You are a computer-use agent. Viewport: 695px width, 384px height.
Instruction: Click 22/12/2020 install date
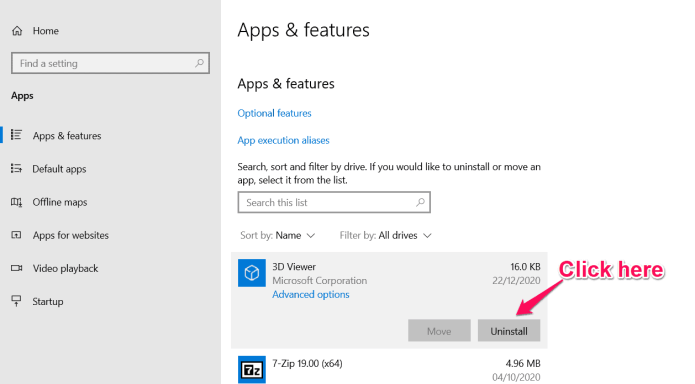[516, 281]
